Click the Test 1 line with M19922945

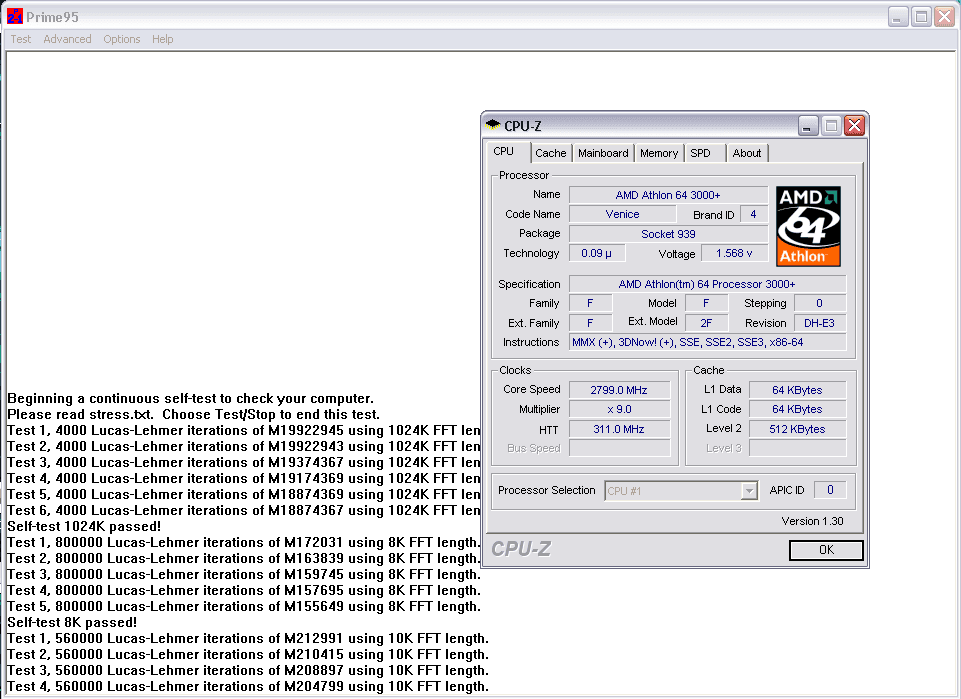click(x=243, y=431)
